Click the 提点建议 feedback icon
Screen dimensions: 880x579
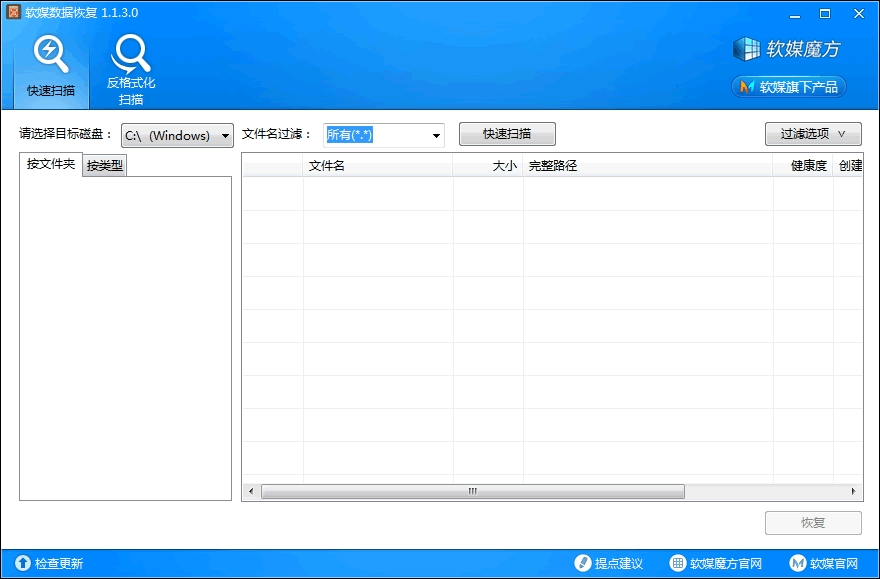583,564
